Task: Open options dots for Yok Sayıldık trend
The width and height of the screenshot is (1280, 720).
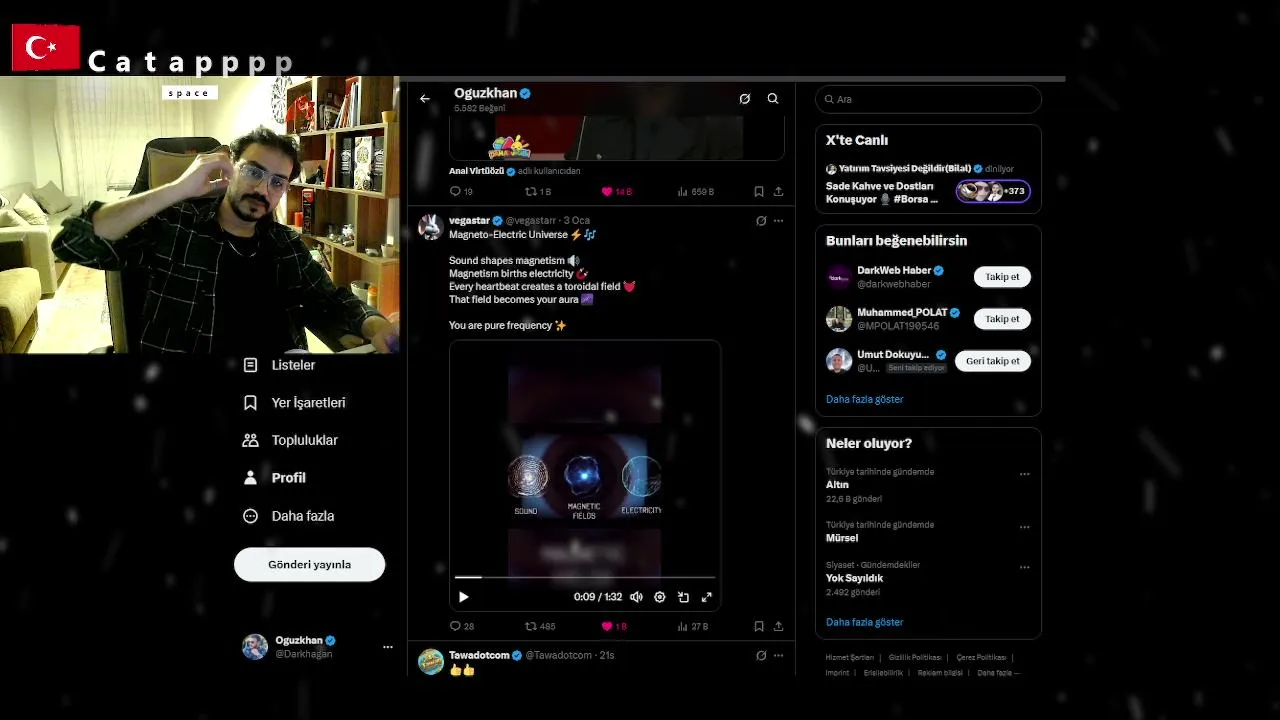Action: 1024,567
